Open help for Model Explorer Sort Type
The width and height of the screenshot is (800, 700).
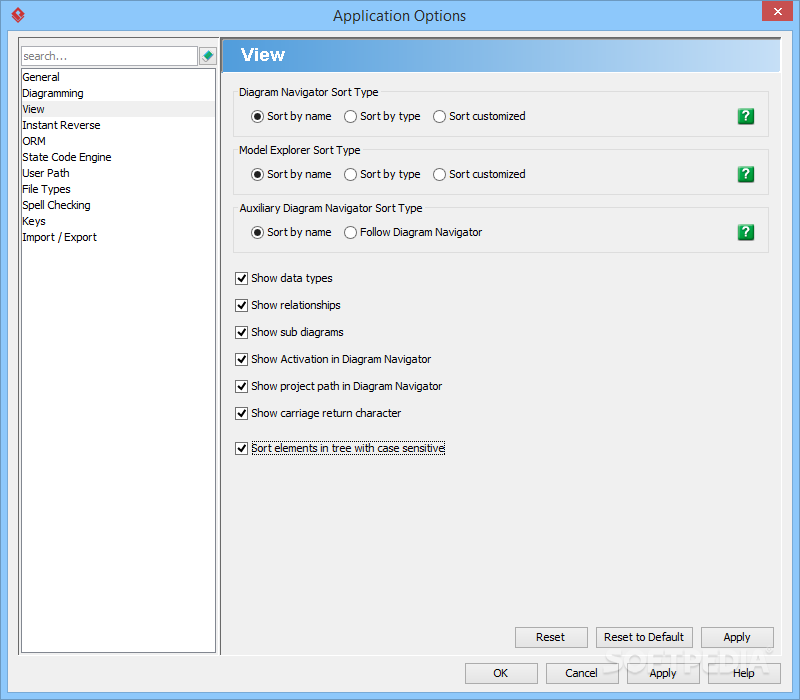point(745,174)
